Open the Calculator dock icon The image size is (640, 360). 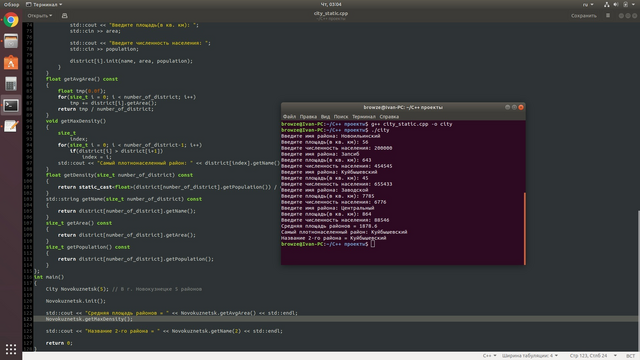coord(11,84)
